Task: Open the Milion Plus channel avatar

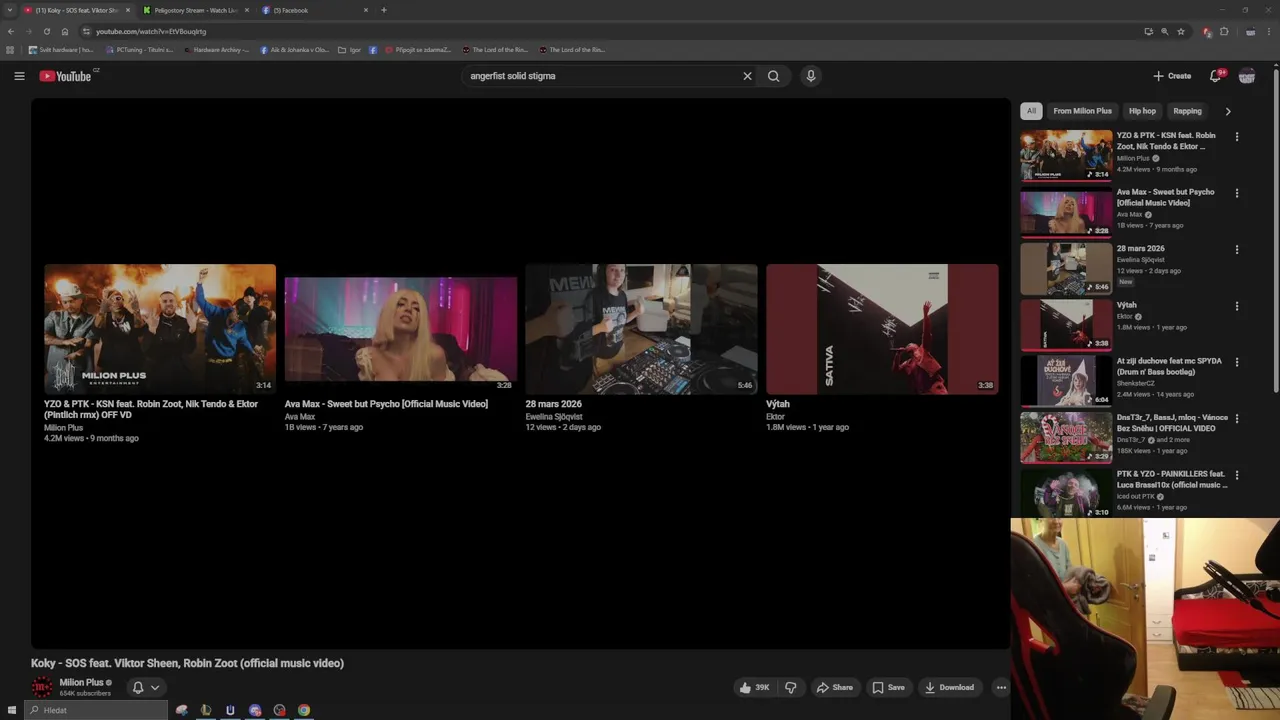Action: pyautogui.click(x=42, y=687)
